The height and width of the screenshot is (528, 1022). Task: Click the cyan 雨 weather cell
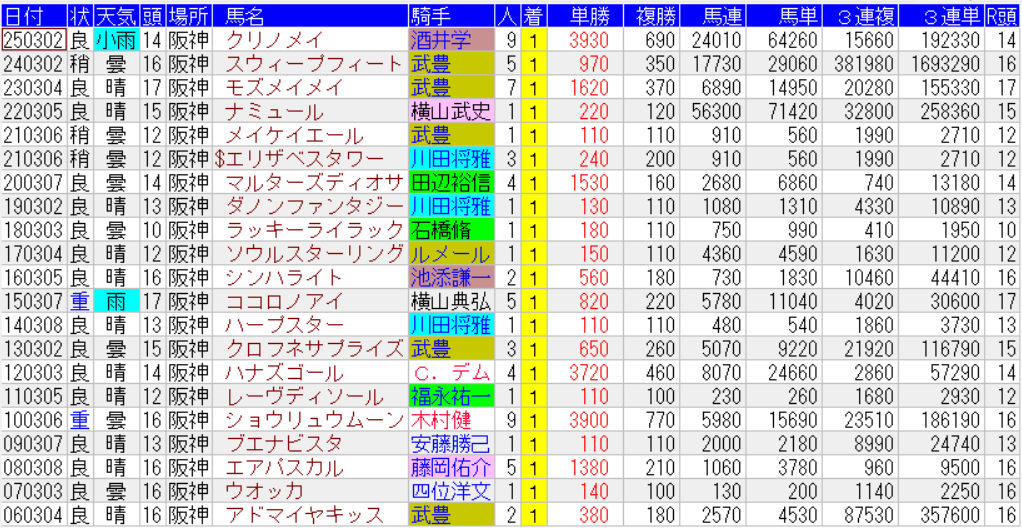point(115,301)
